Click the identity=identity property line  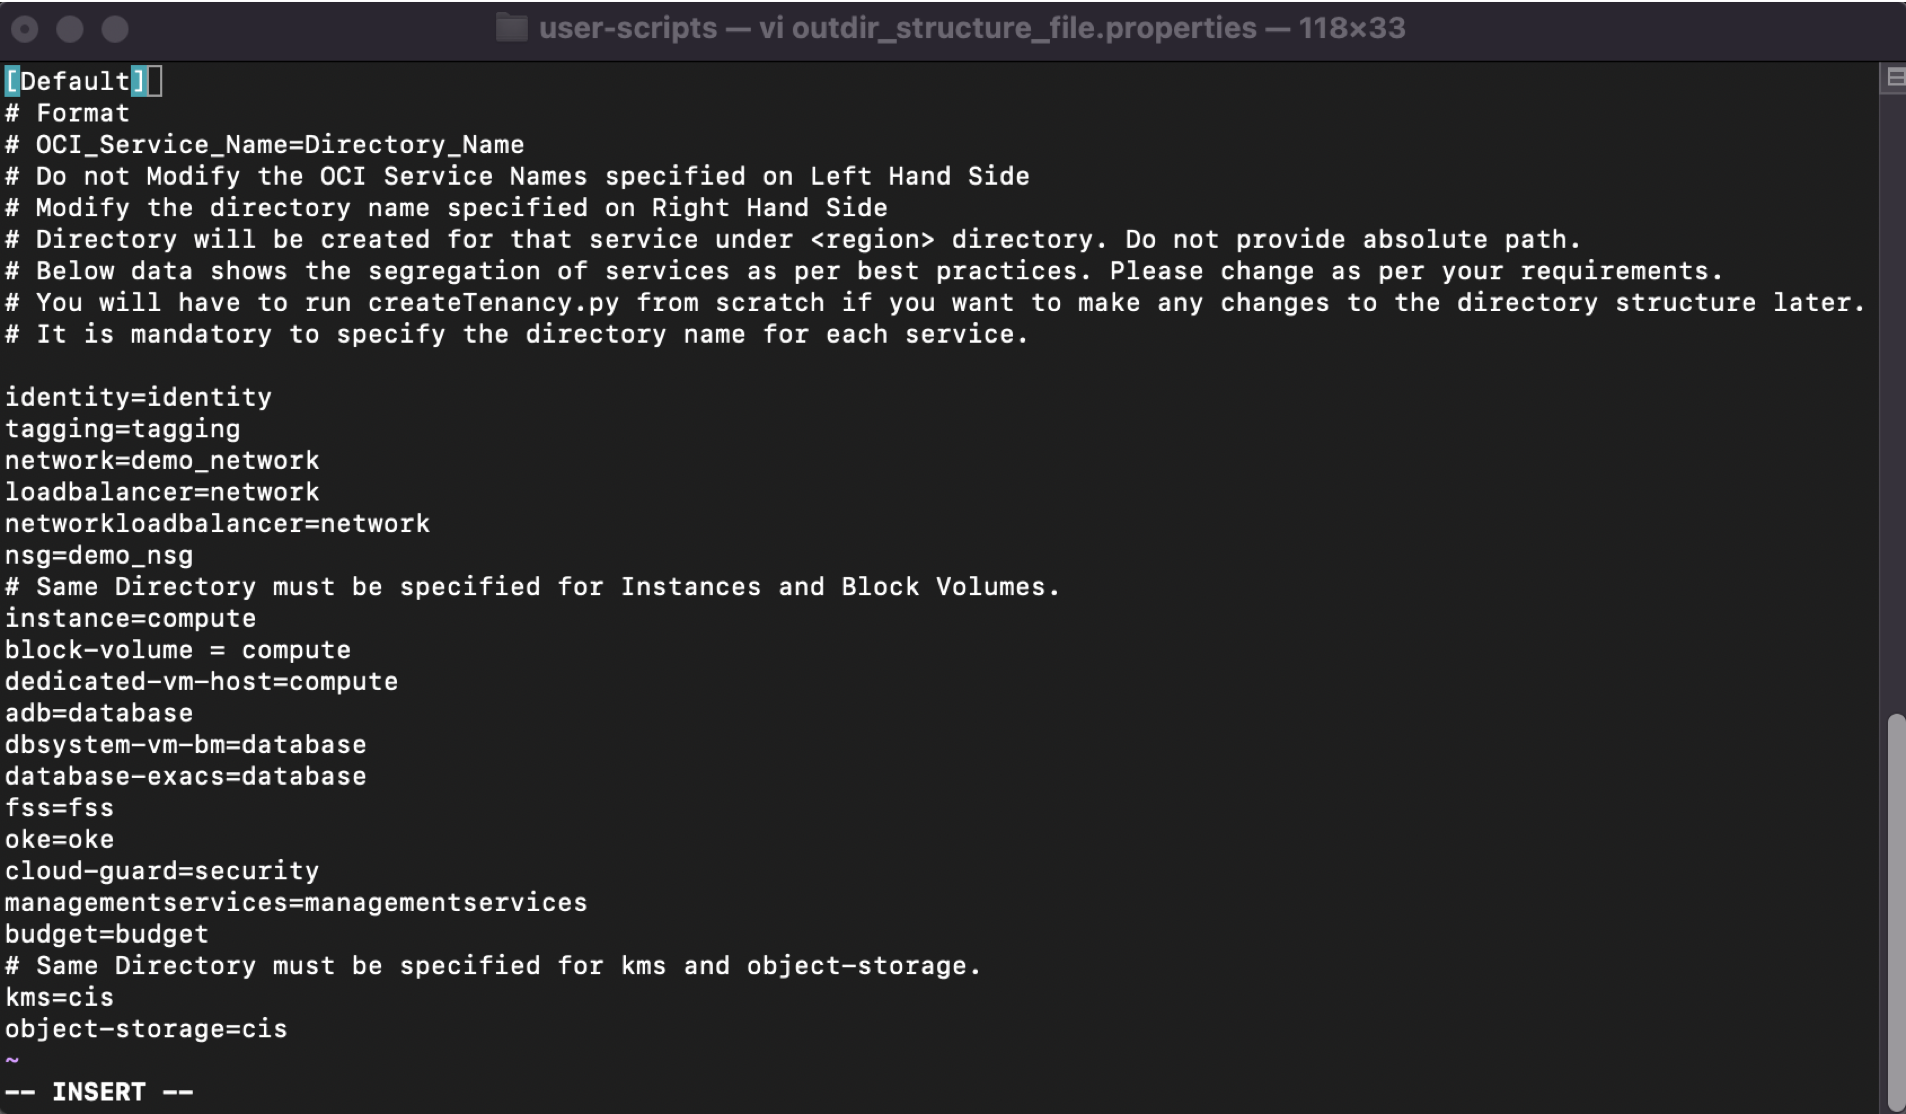[138, 398]
